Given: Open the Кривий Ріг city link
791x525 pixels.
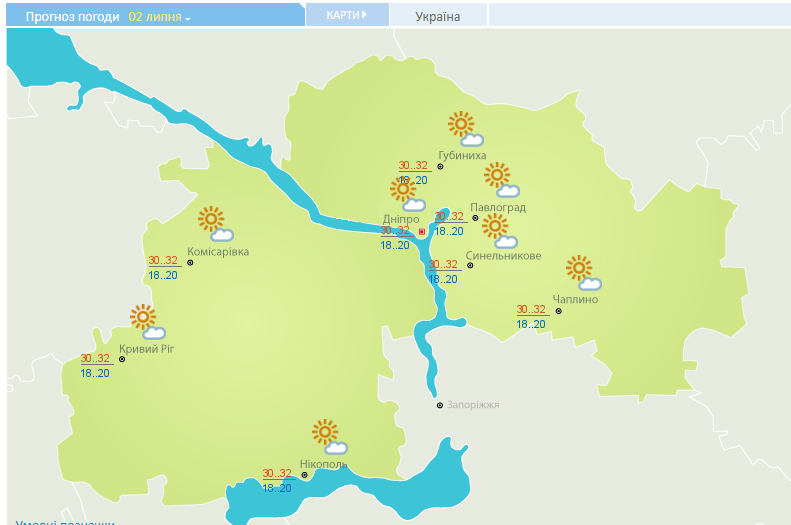Looking at the screenshot, I should [x=147, y=349].
